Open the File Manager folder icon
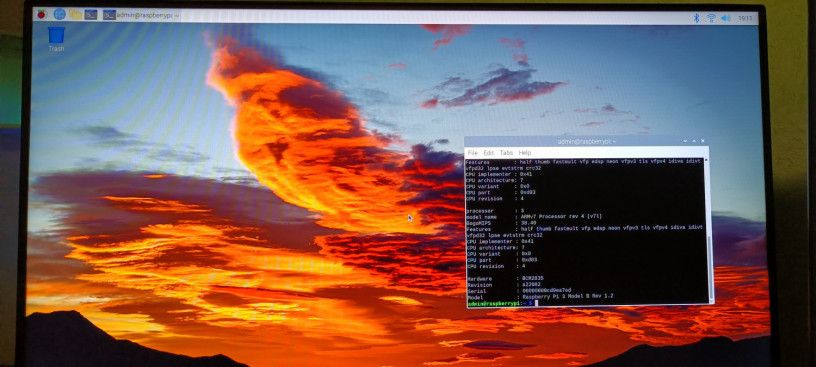Viewport: 816px width, 367px height. coord(75,15)
